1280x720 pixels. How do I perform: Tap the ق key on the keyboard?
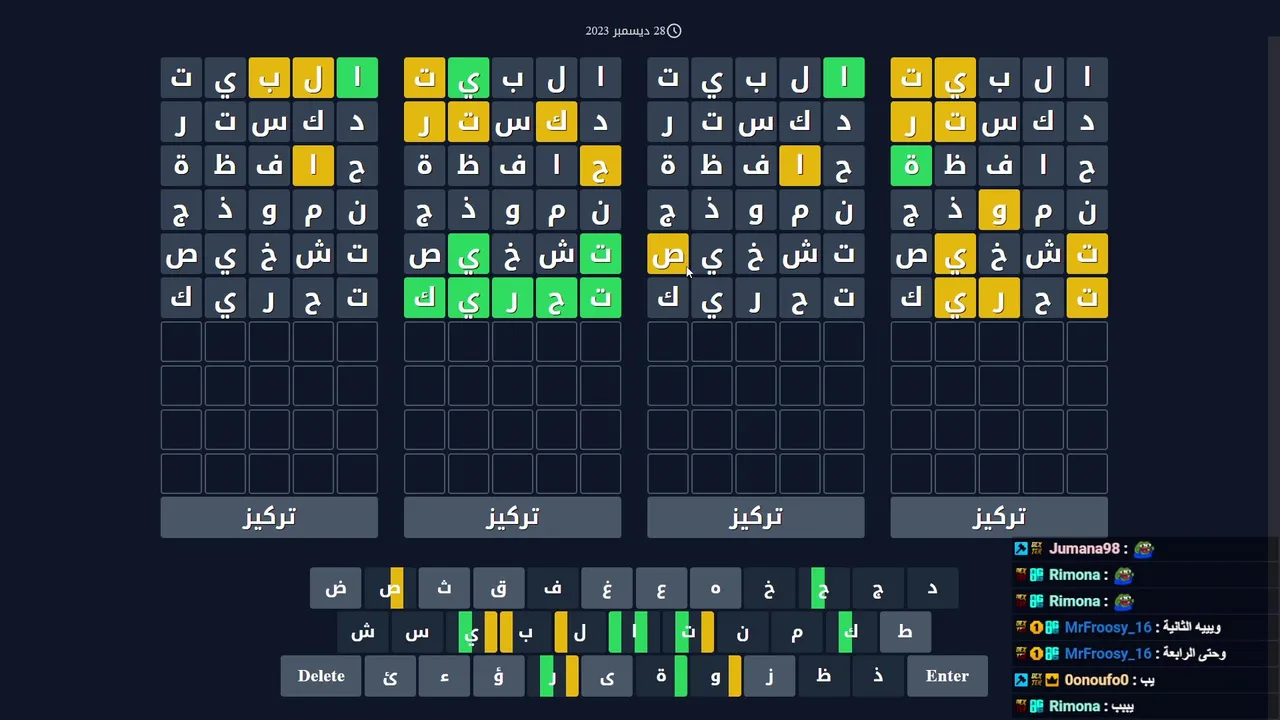click(x=498, y=588)
